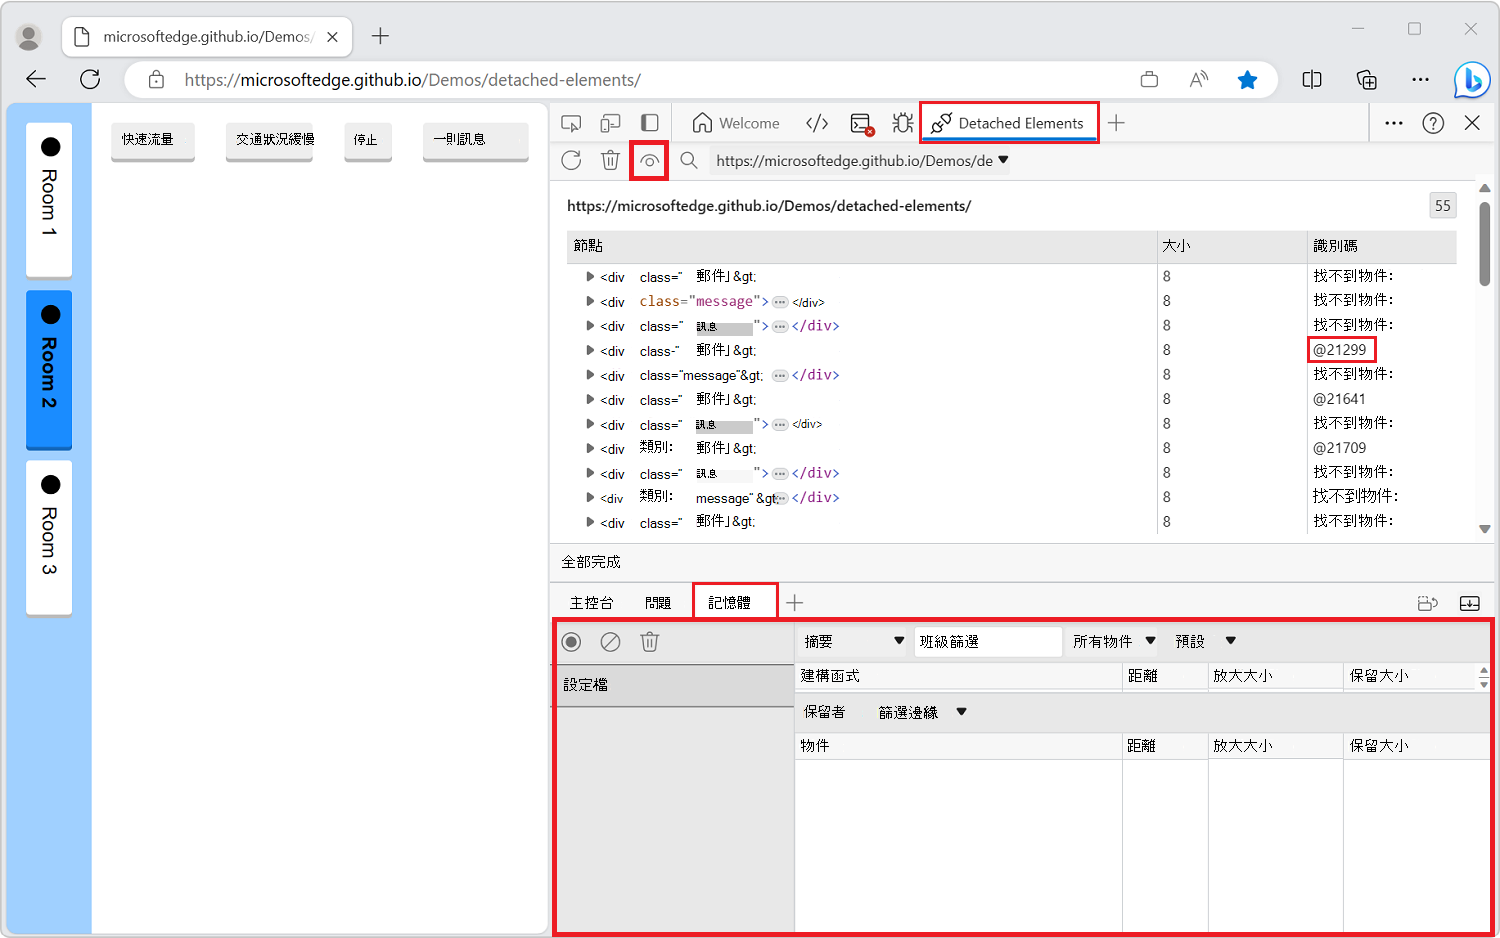Switch to the Welcome tab
Screen dimensions: 1500x938
coord(736,123)
